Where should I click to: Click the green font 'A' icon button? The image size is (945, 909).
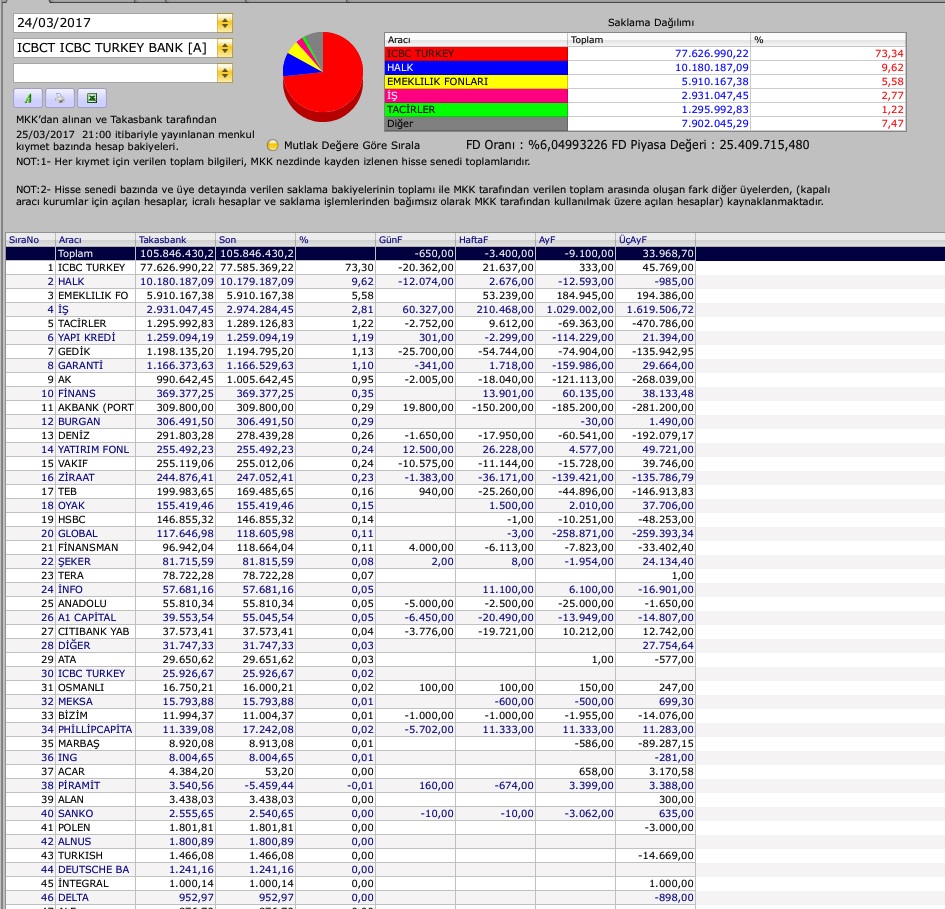pyautogui.click(x=28, y=98)
